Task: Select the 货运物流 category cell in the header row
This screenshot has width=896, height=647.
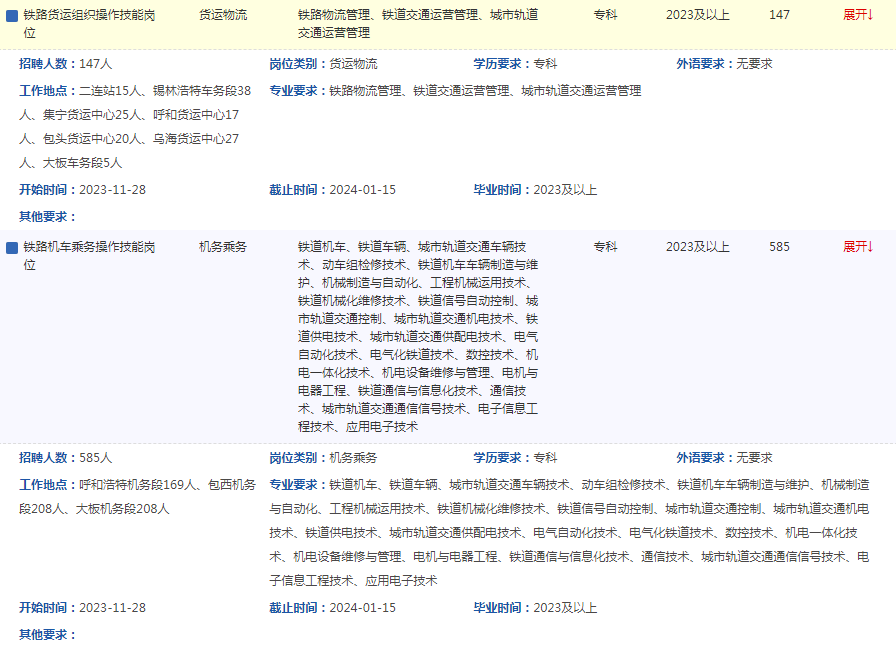Action: tap(222, 15)
